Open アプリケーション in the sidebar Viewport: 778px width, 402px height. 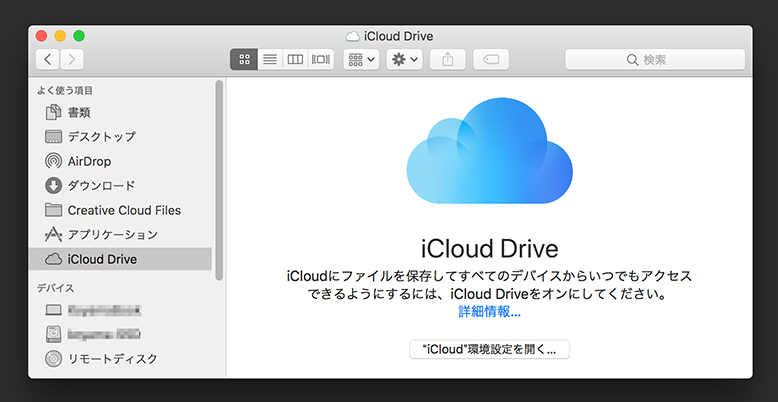120,234
